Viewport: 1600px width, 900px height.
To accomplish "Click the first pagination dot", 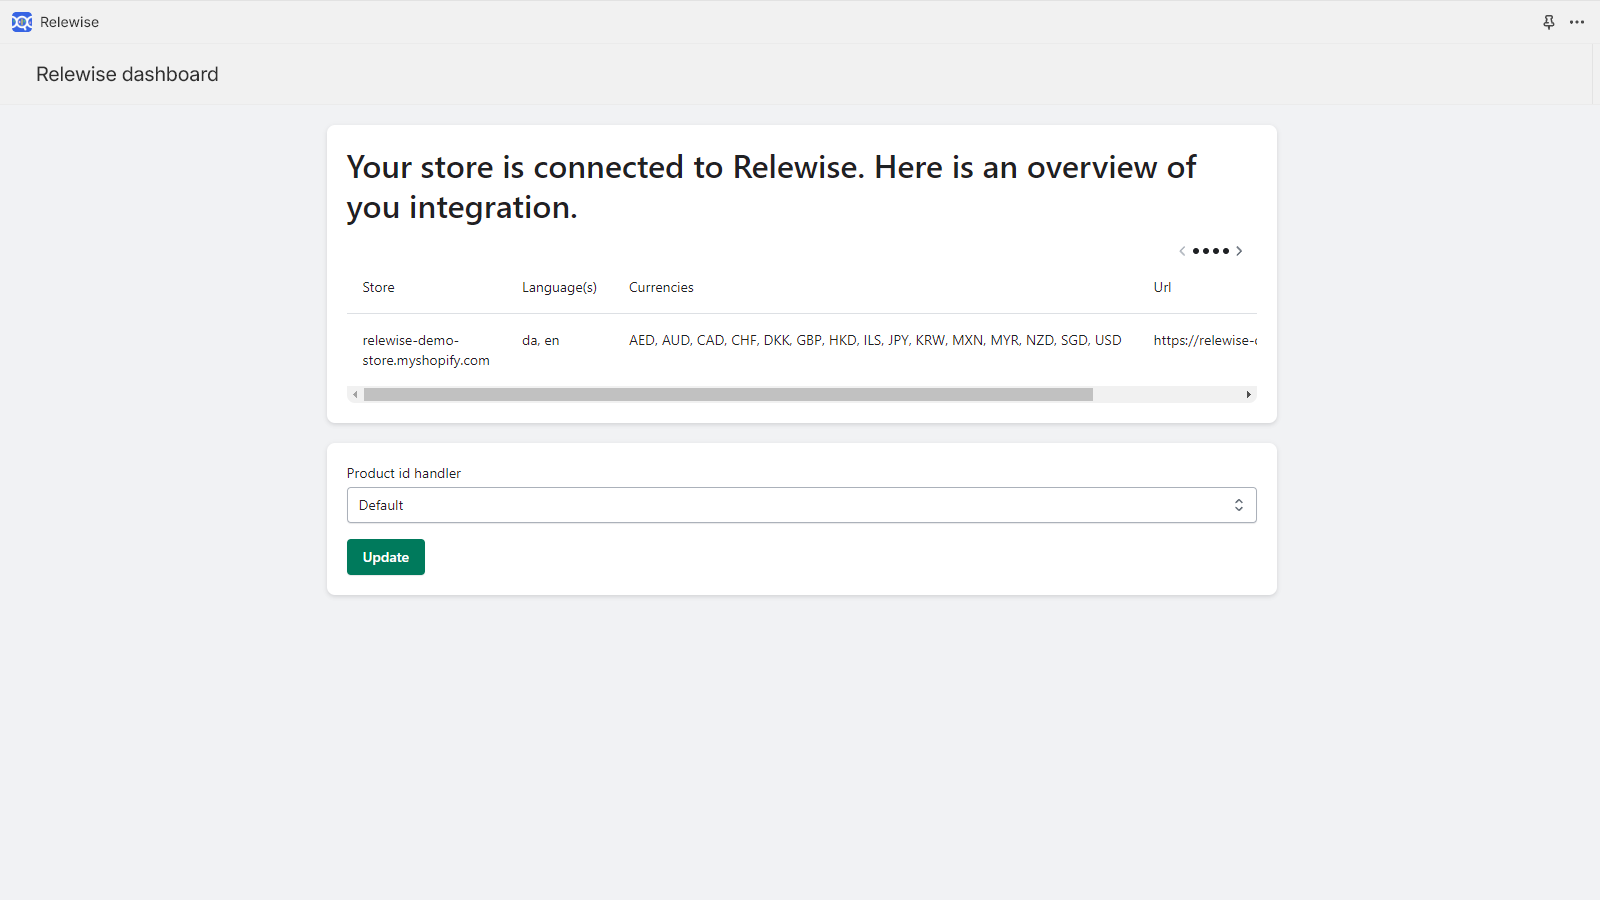I will [x=1196, y=251].
